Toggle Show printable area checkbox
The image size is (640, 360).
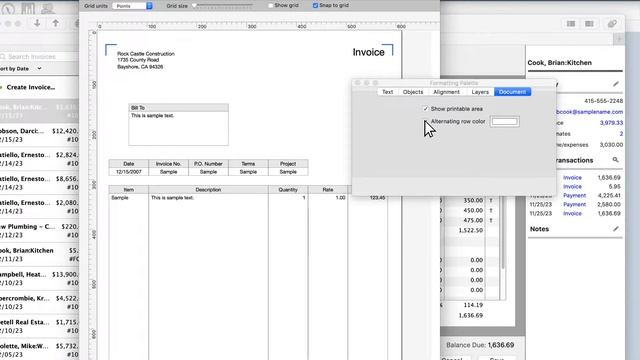[x=426, y=109]
